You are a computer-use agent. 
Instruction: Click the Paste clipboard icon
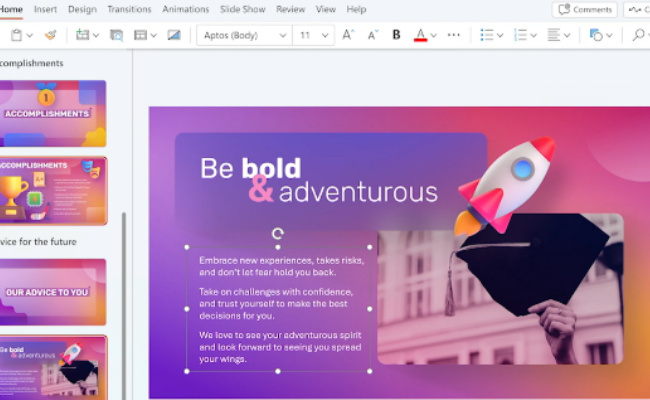16,35
